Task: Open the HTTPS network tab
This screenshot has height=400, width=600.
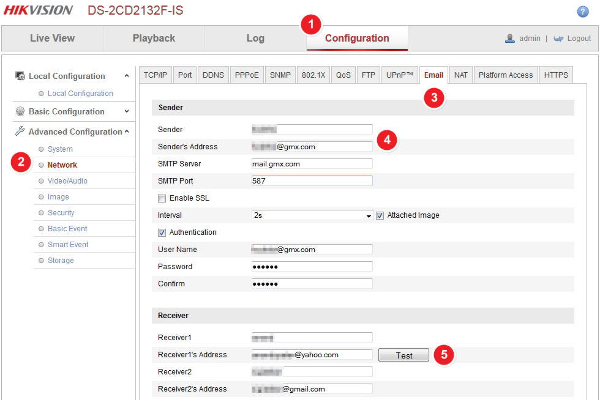Action: point(555,74)
